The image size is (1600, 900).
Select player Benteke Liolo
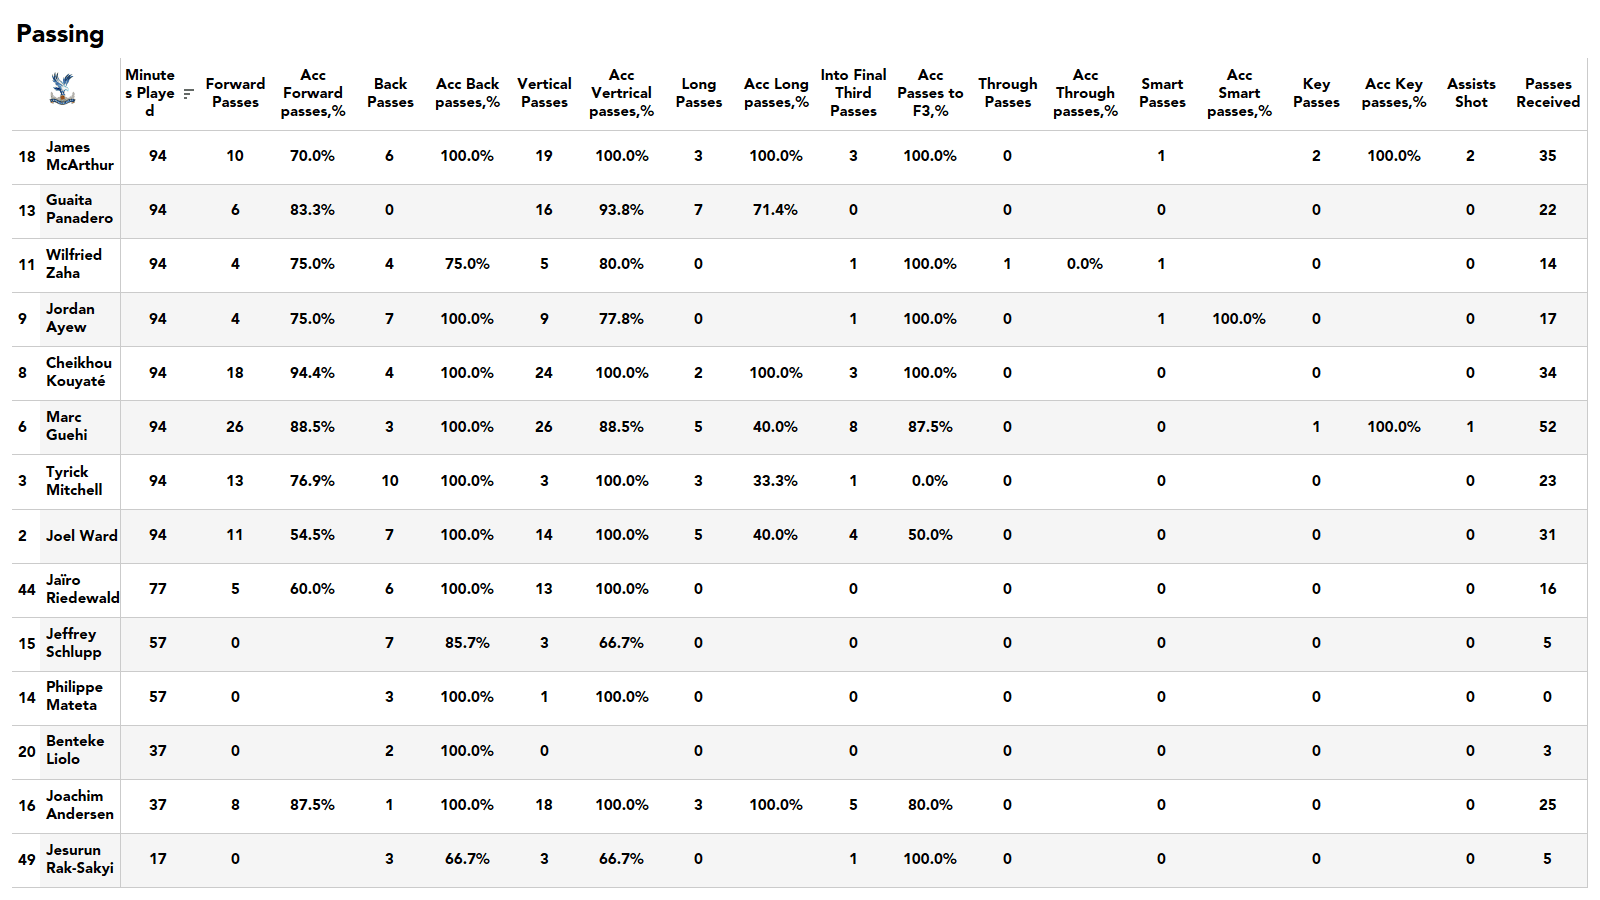coord(75,750)
